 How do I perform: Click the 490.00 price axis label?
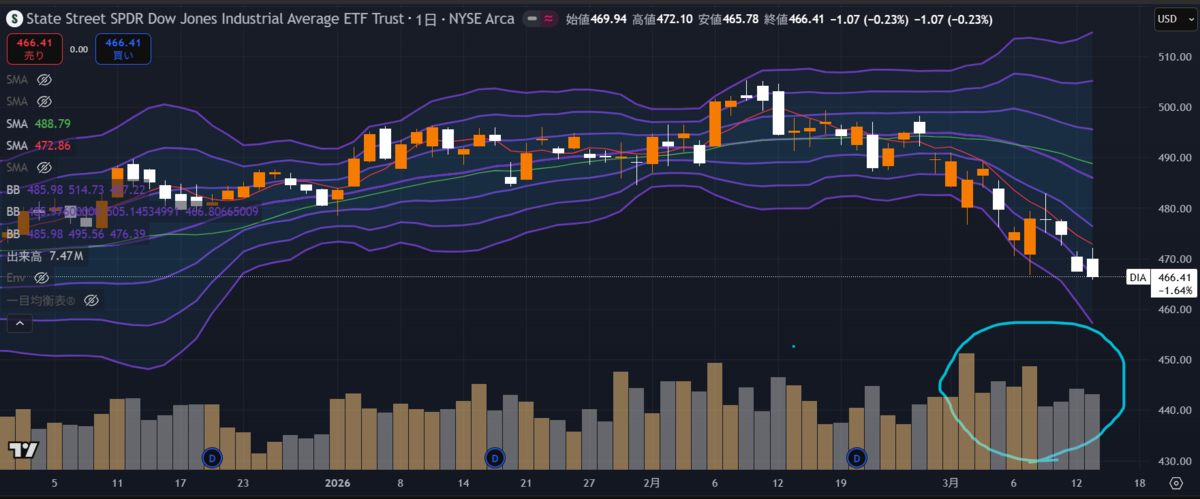point(1173,158)
